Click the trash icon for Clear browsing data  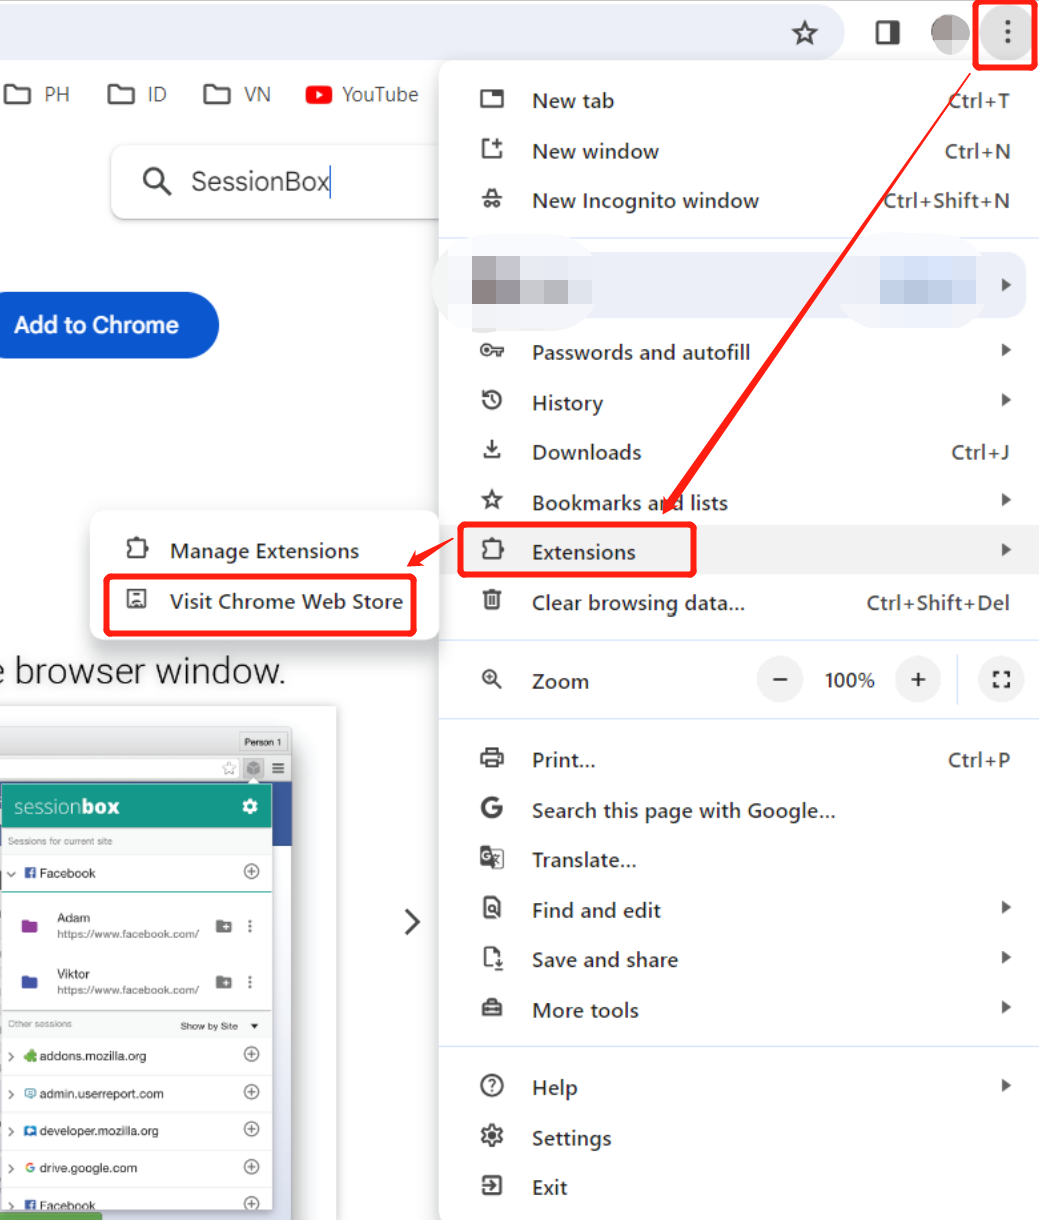click(x=492, y=600)
